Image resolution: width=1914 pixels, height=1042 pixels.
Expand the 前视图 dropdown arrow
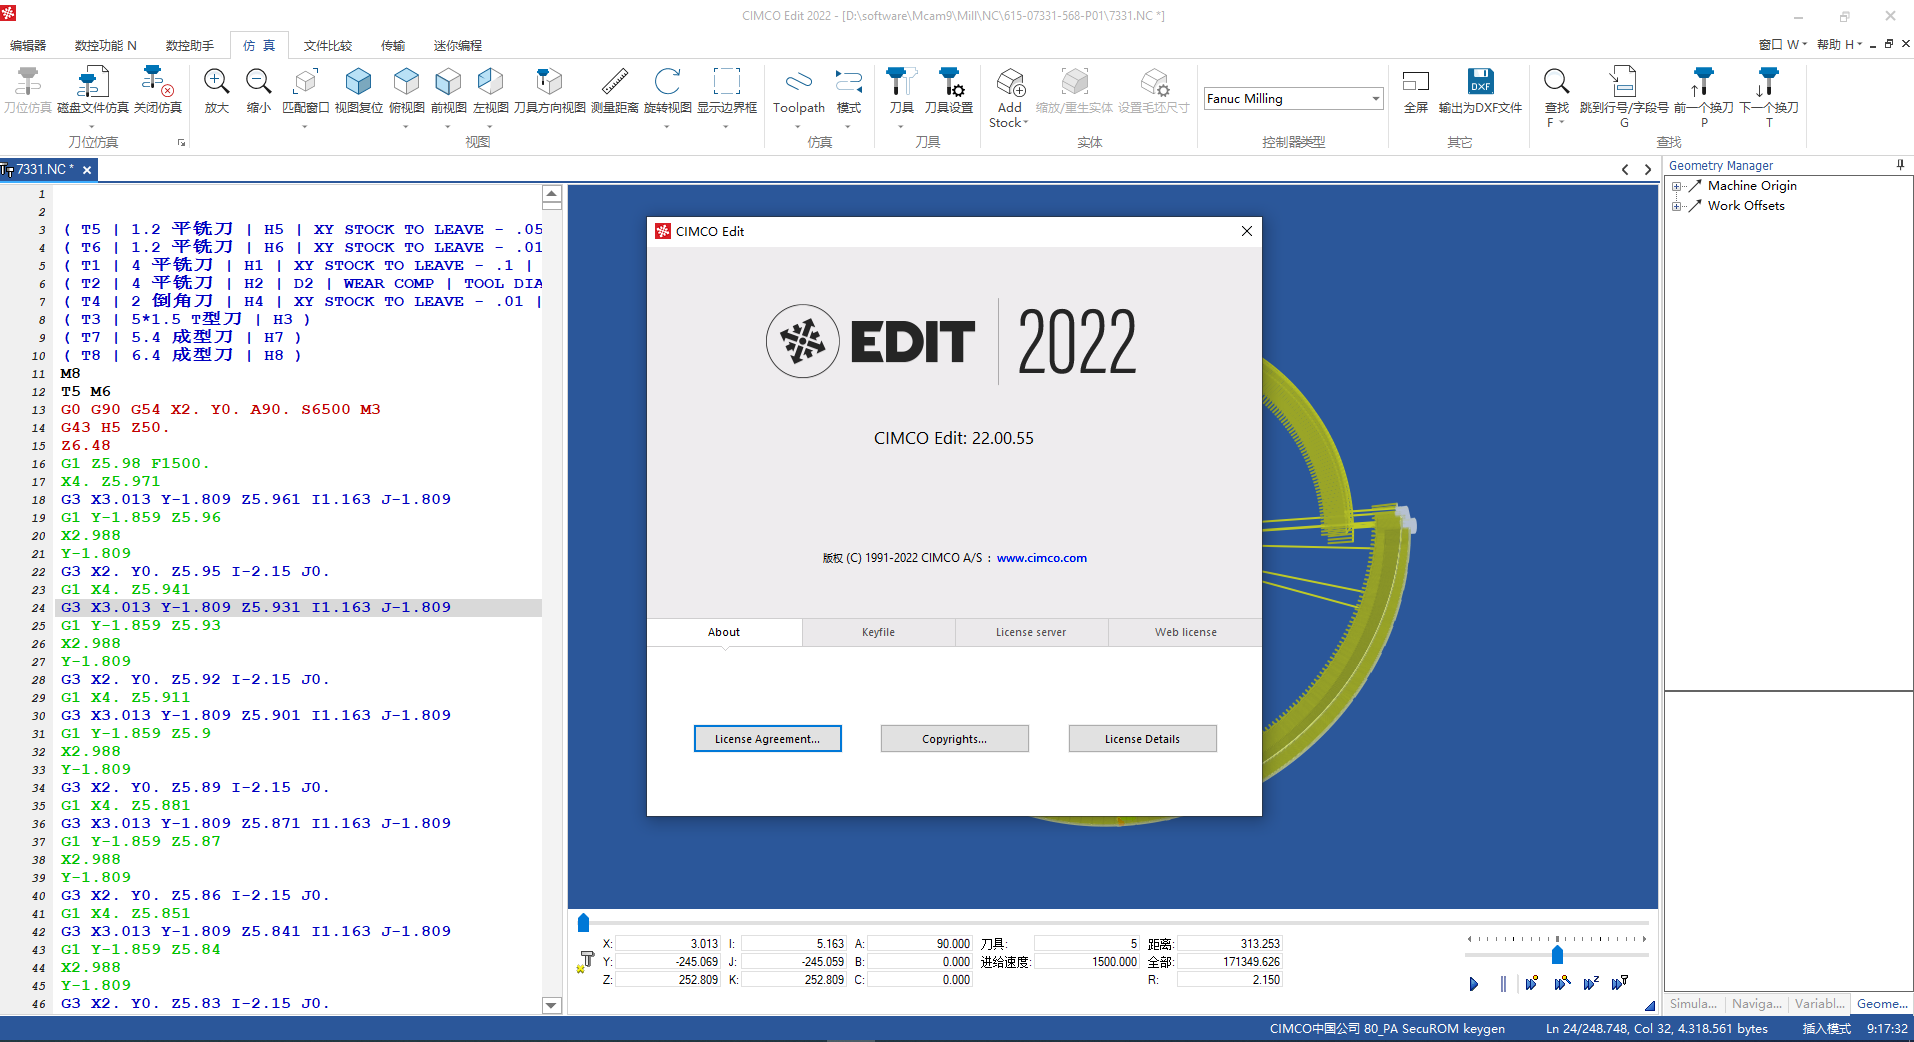(x=447, y=127)
